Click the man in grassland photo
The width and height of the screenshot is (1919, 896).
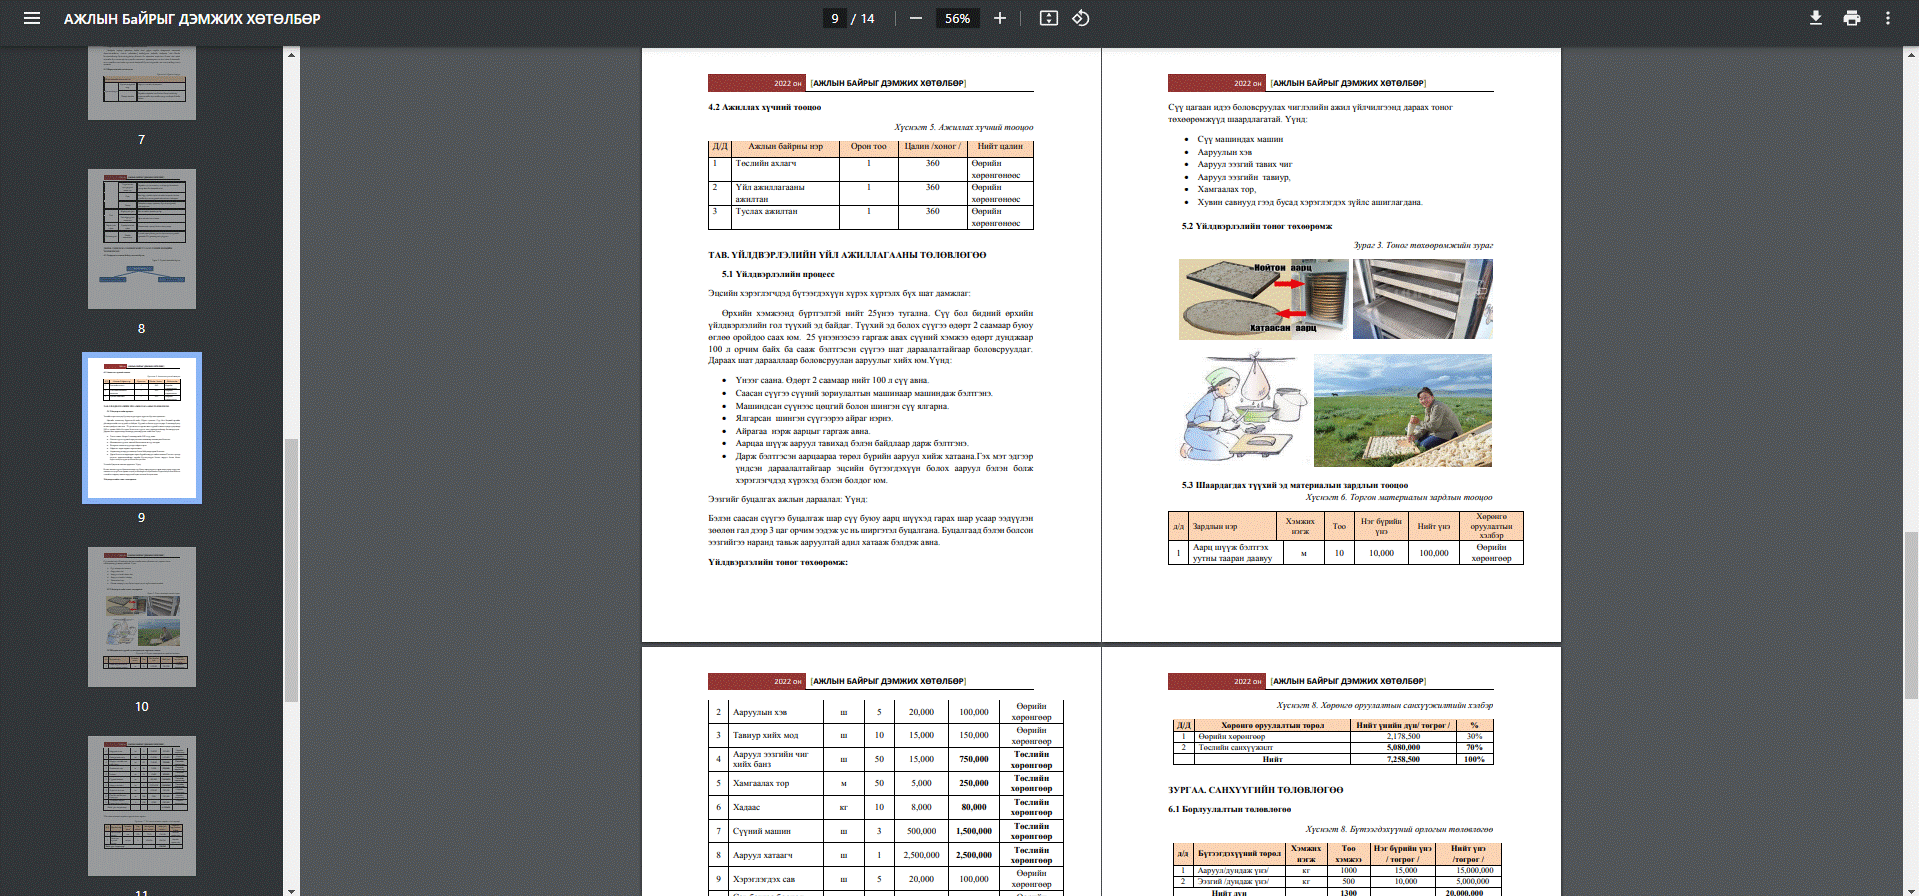click(x=1402, y=410)
